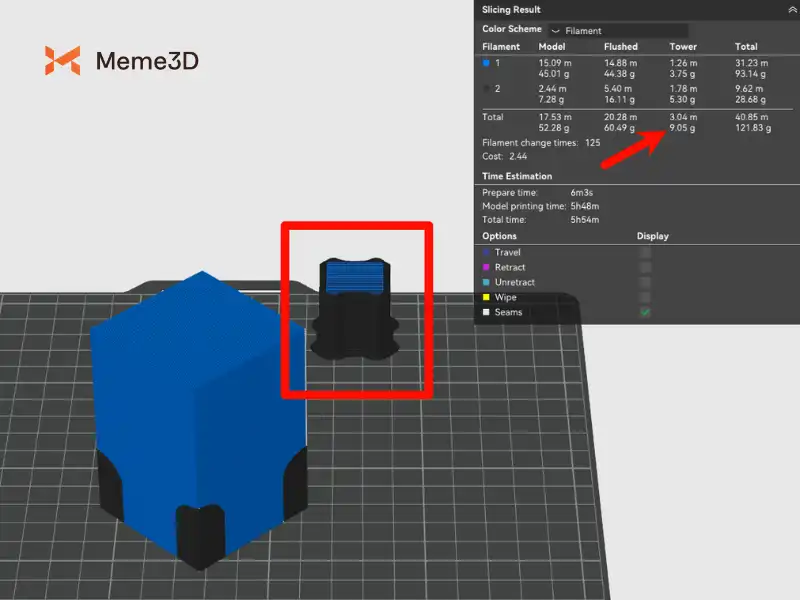The image size is (800, 600).
Task: Click the Retract magenta color icon
Action: 486,268
